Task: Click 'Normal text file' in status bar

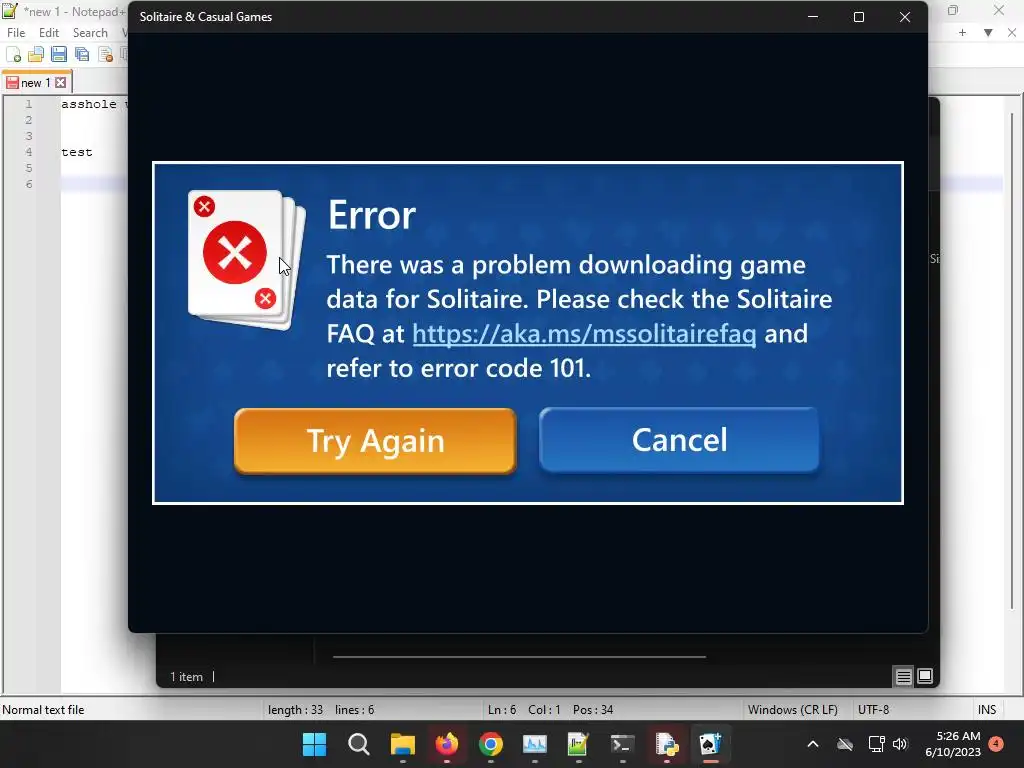Action: pos(43,710)
